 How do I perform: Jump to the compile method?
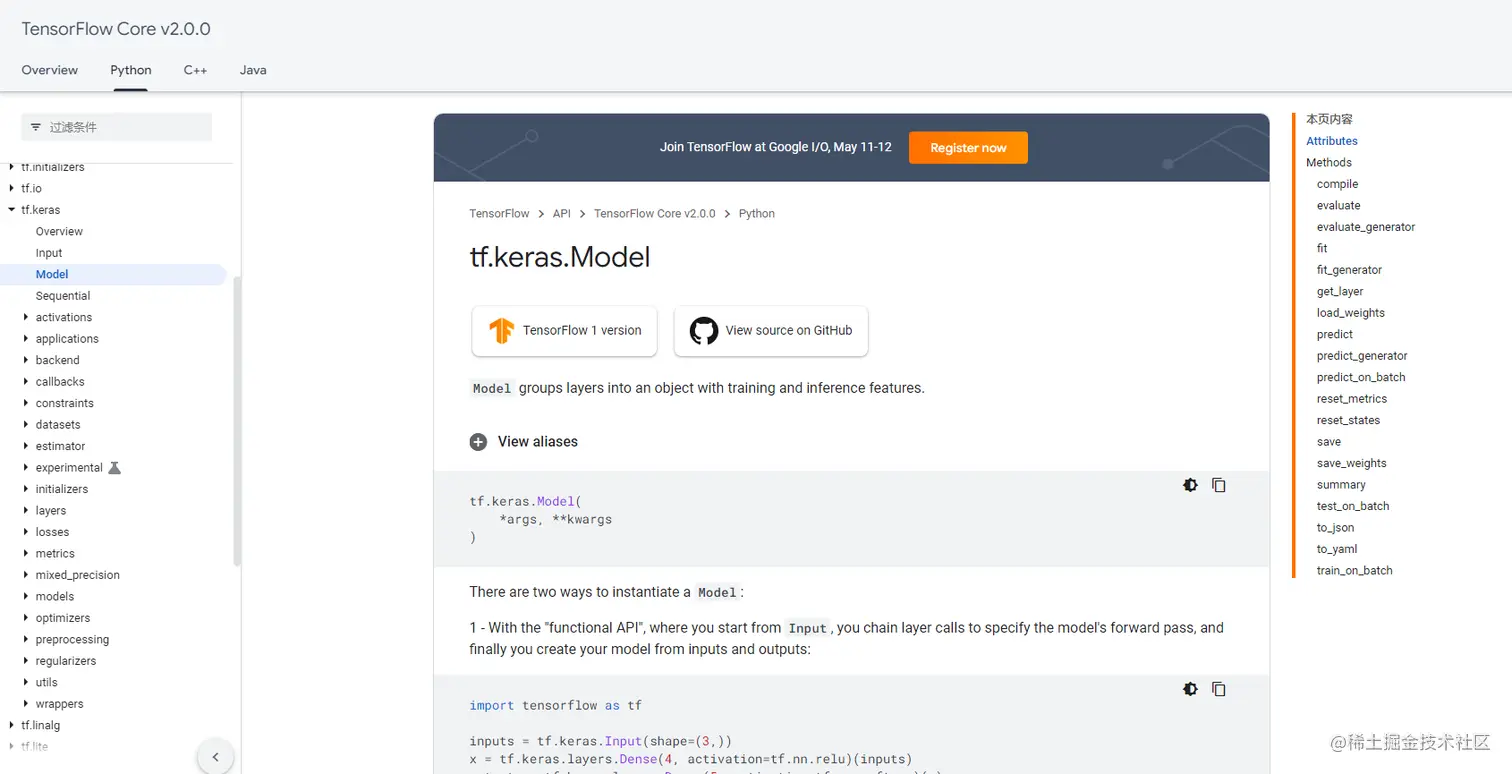click(x=1338, y=184)
